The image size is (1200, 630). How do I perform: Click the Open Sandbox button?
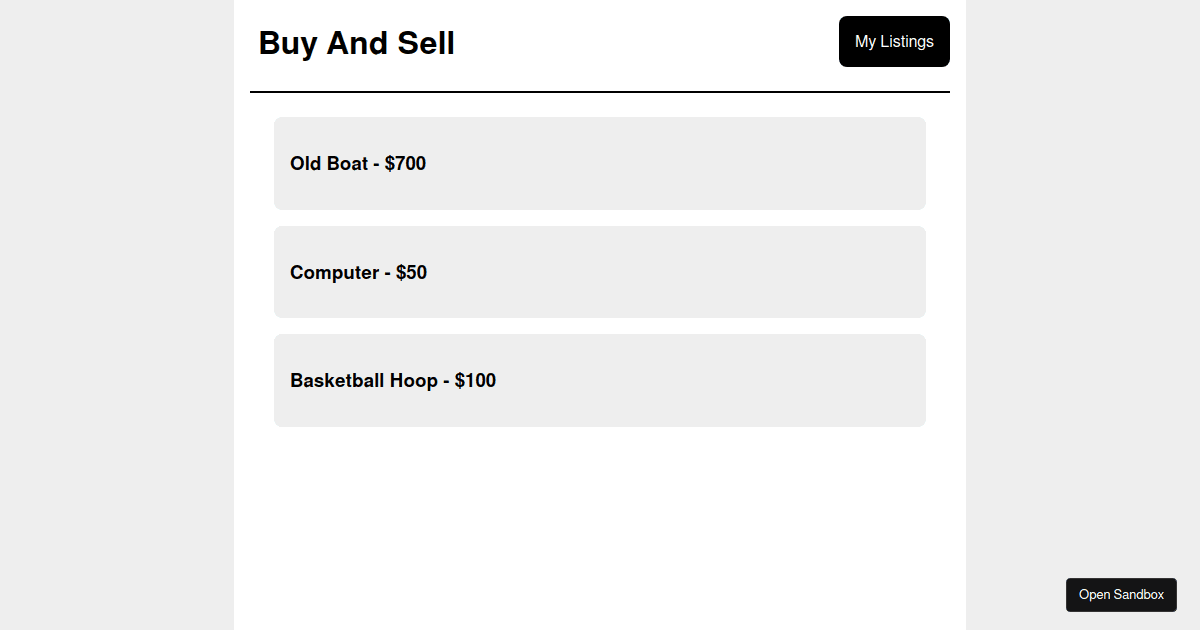[x=1121, y=595]
